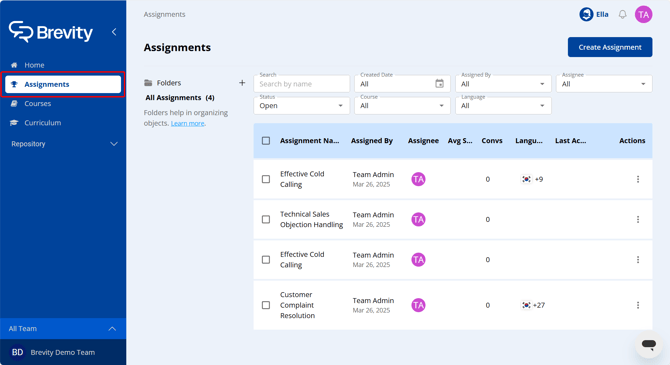The image size is (670, 365).
Task: Select all assignments with header checkbox
Action: coord(266,141)
